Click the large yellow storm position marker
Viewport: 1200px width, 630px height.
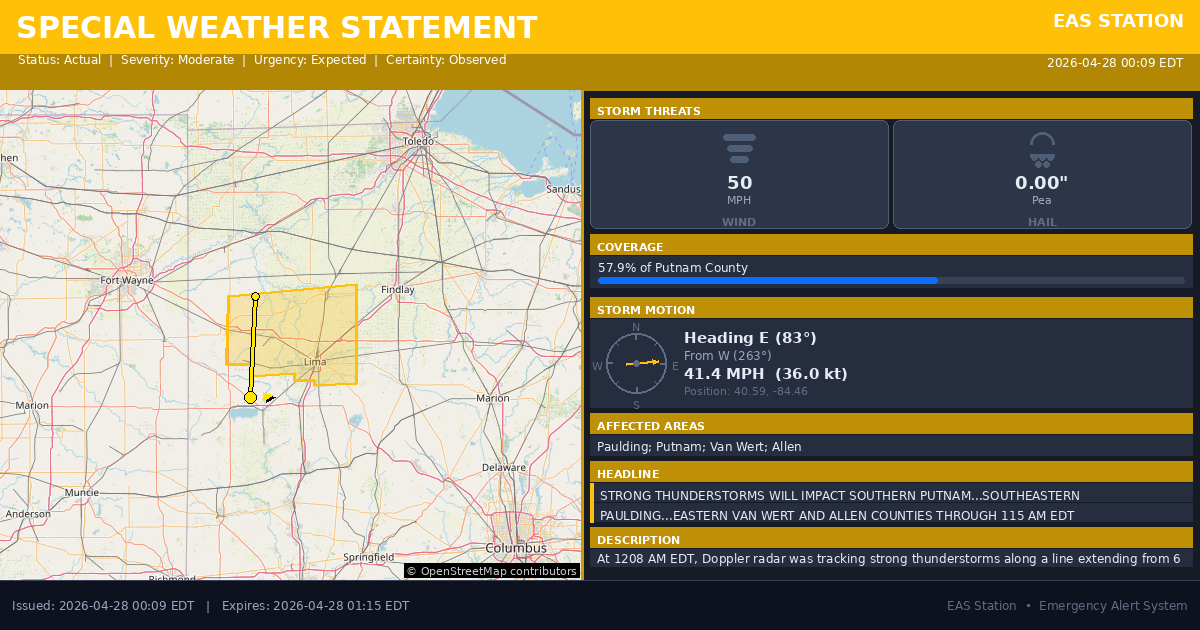(x=250, y=397)
